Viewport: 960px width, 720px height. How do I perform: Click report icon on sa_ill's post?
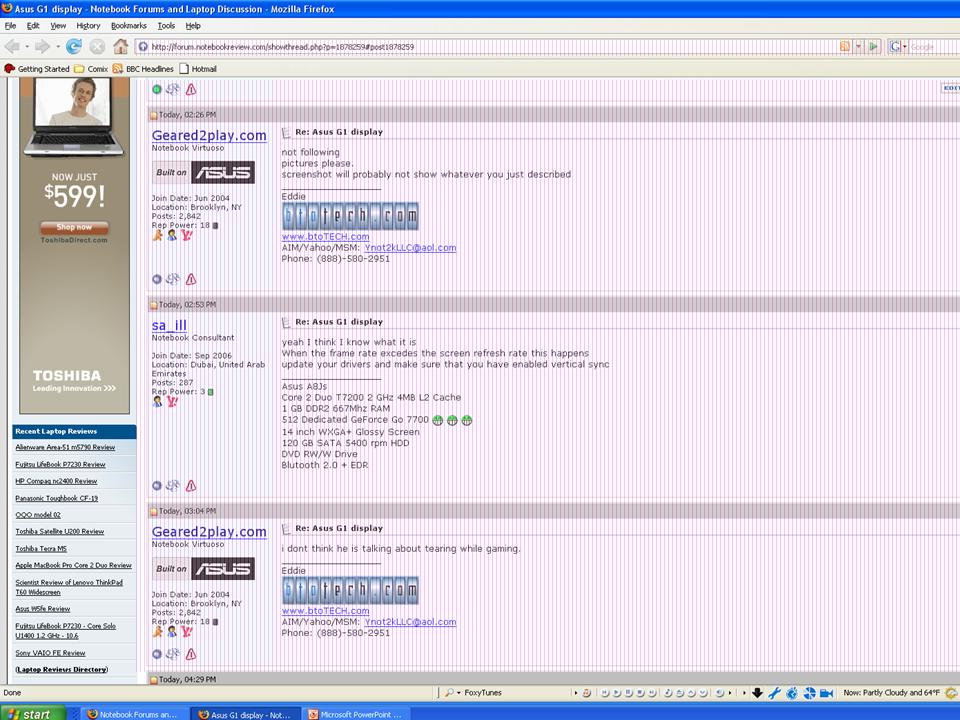[191, 486]
